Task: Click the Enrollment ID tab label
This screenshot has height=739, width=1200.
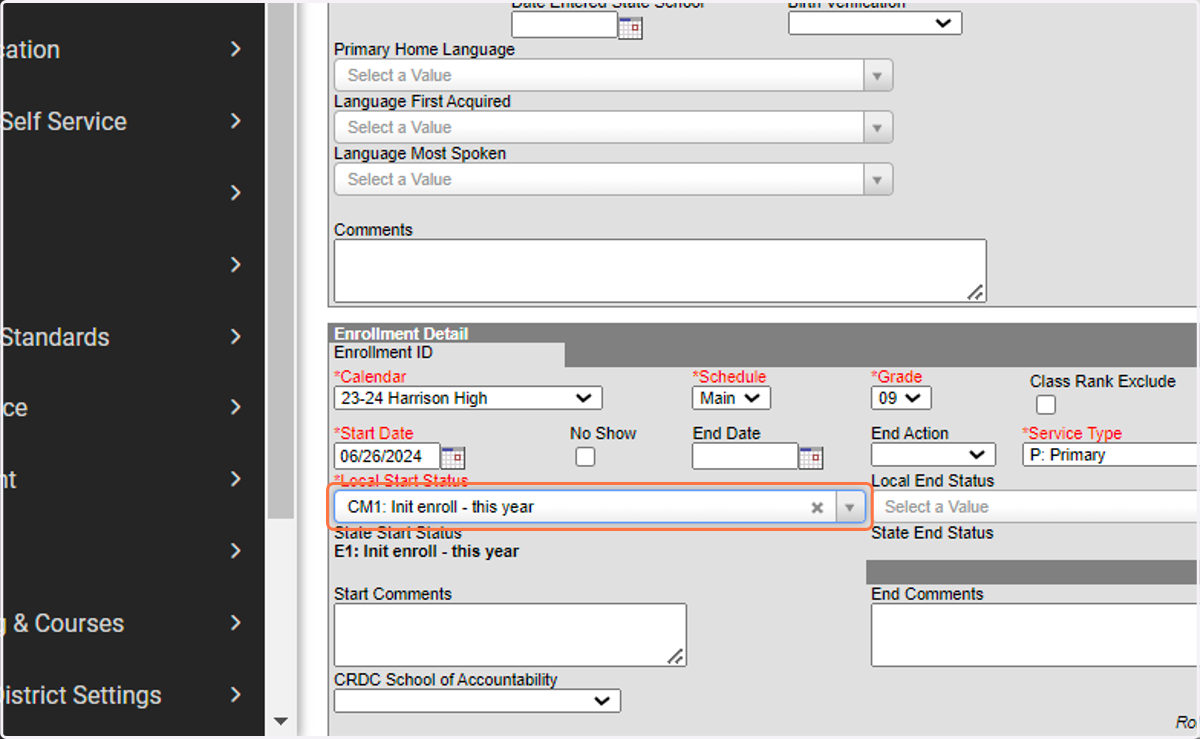Action: coord(383,353)
